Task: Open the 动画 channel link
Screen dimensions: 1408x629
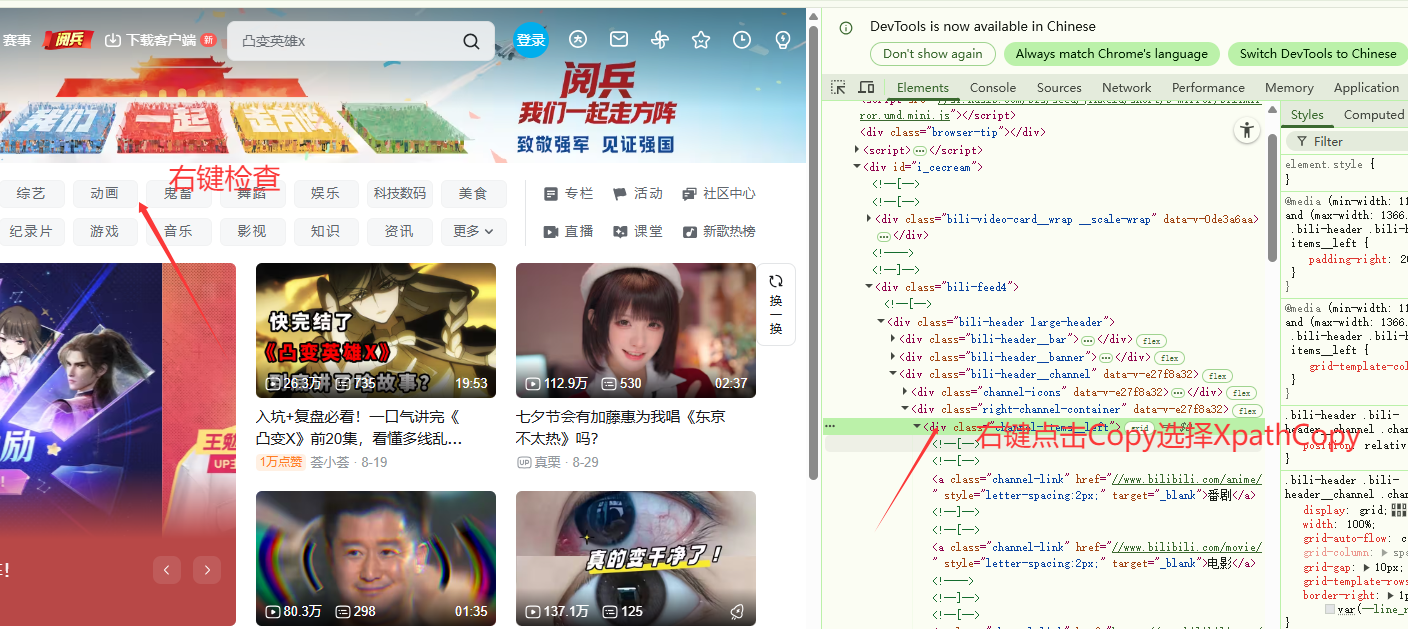Action: (x=104, y=194)
